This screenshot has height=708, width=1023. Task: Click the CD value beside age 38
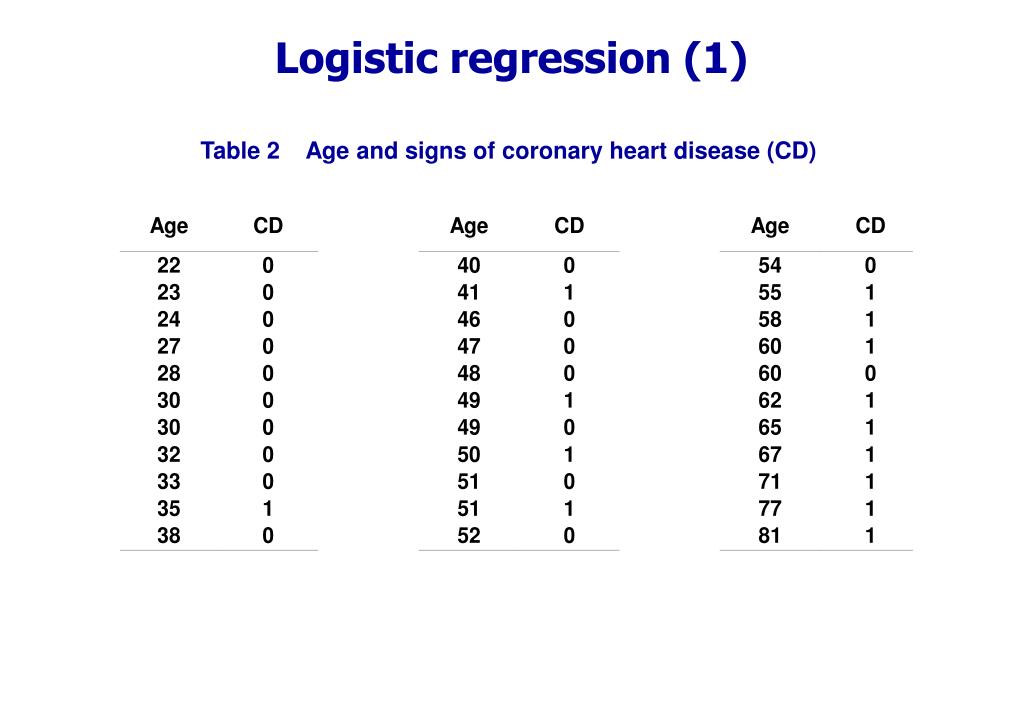click(x=268, y=536)
